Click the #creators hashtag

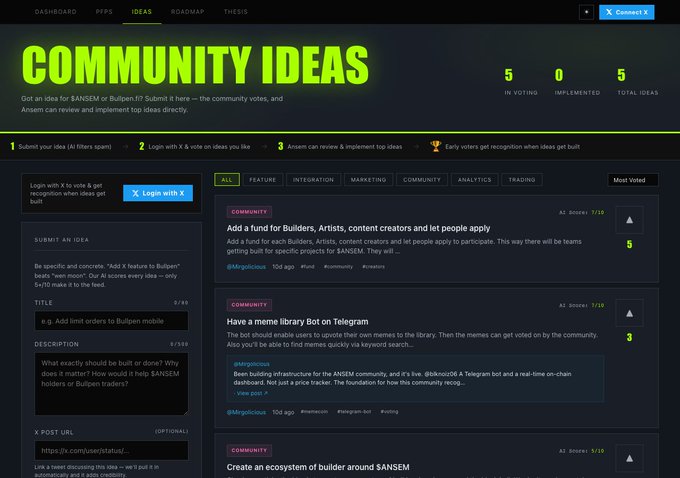point(373,267)
